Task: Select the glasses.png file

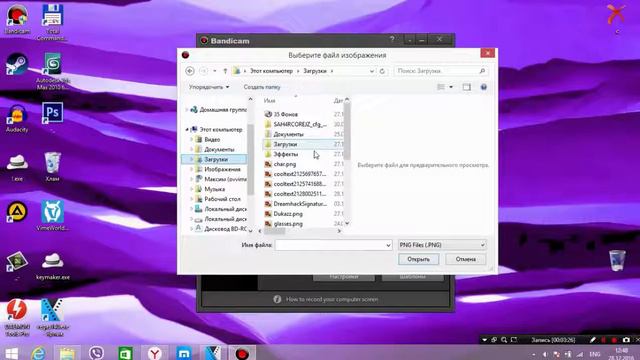Action: coord(288,224)
